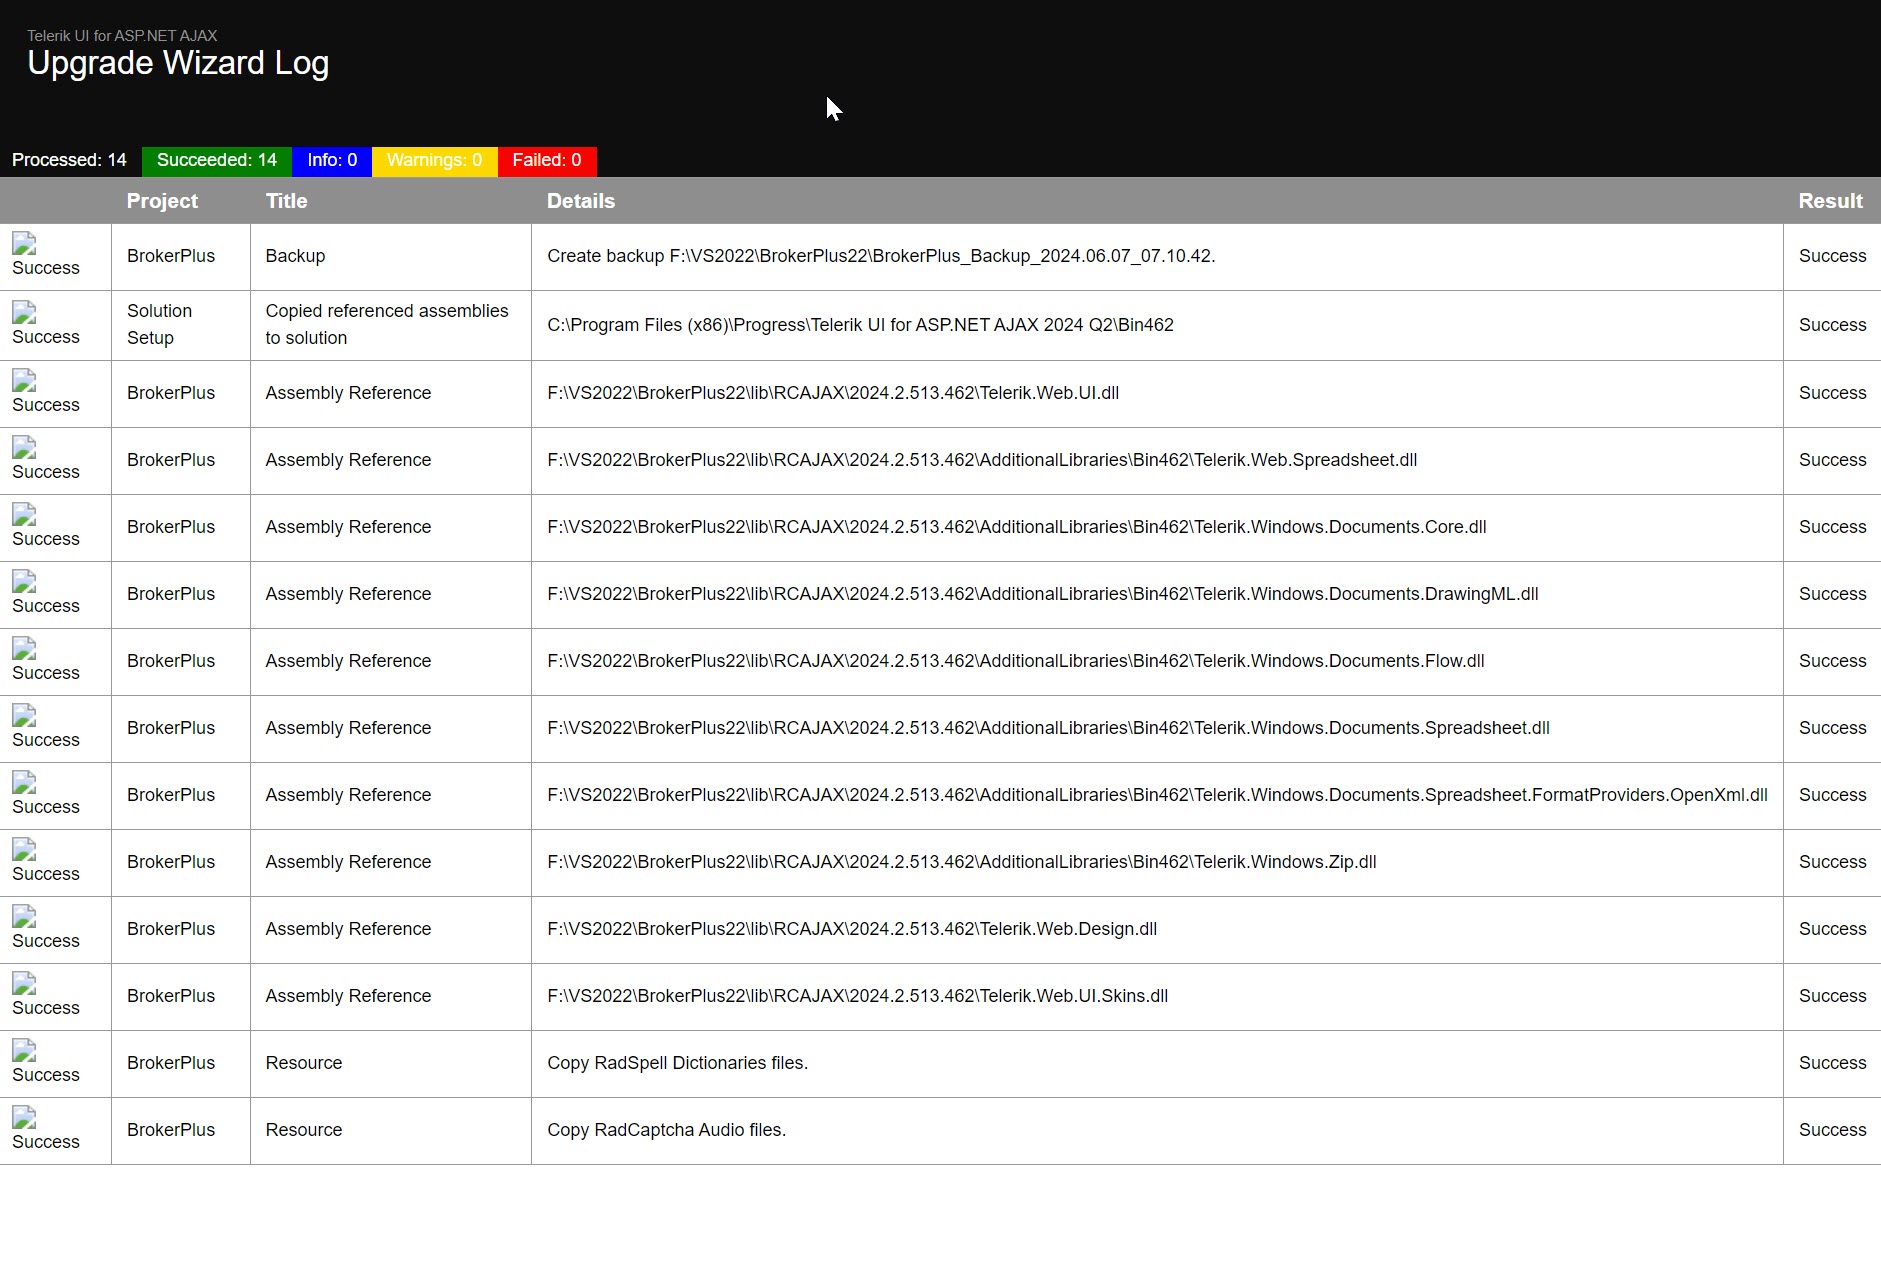This screenshot has height=1268, width=1881.
Task: Click the Success result in the Backup row
Action: coord(1832,256)
